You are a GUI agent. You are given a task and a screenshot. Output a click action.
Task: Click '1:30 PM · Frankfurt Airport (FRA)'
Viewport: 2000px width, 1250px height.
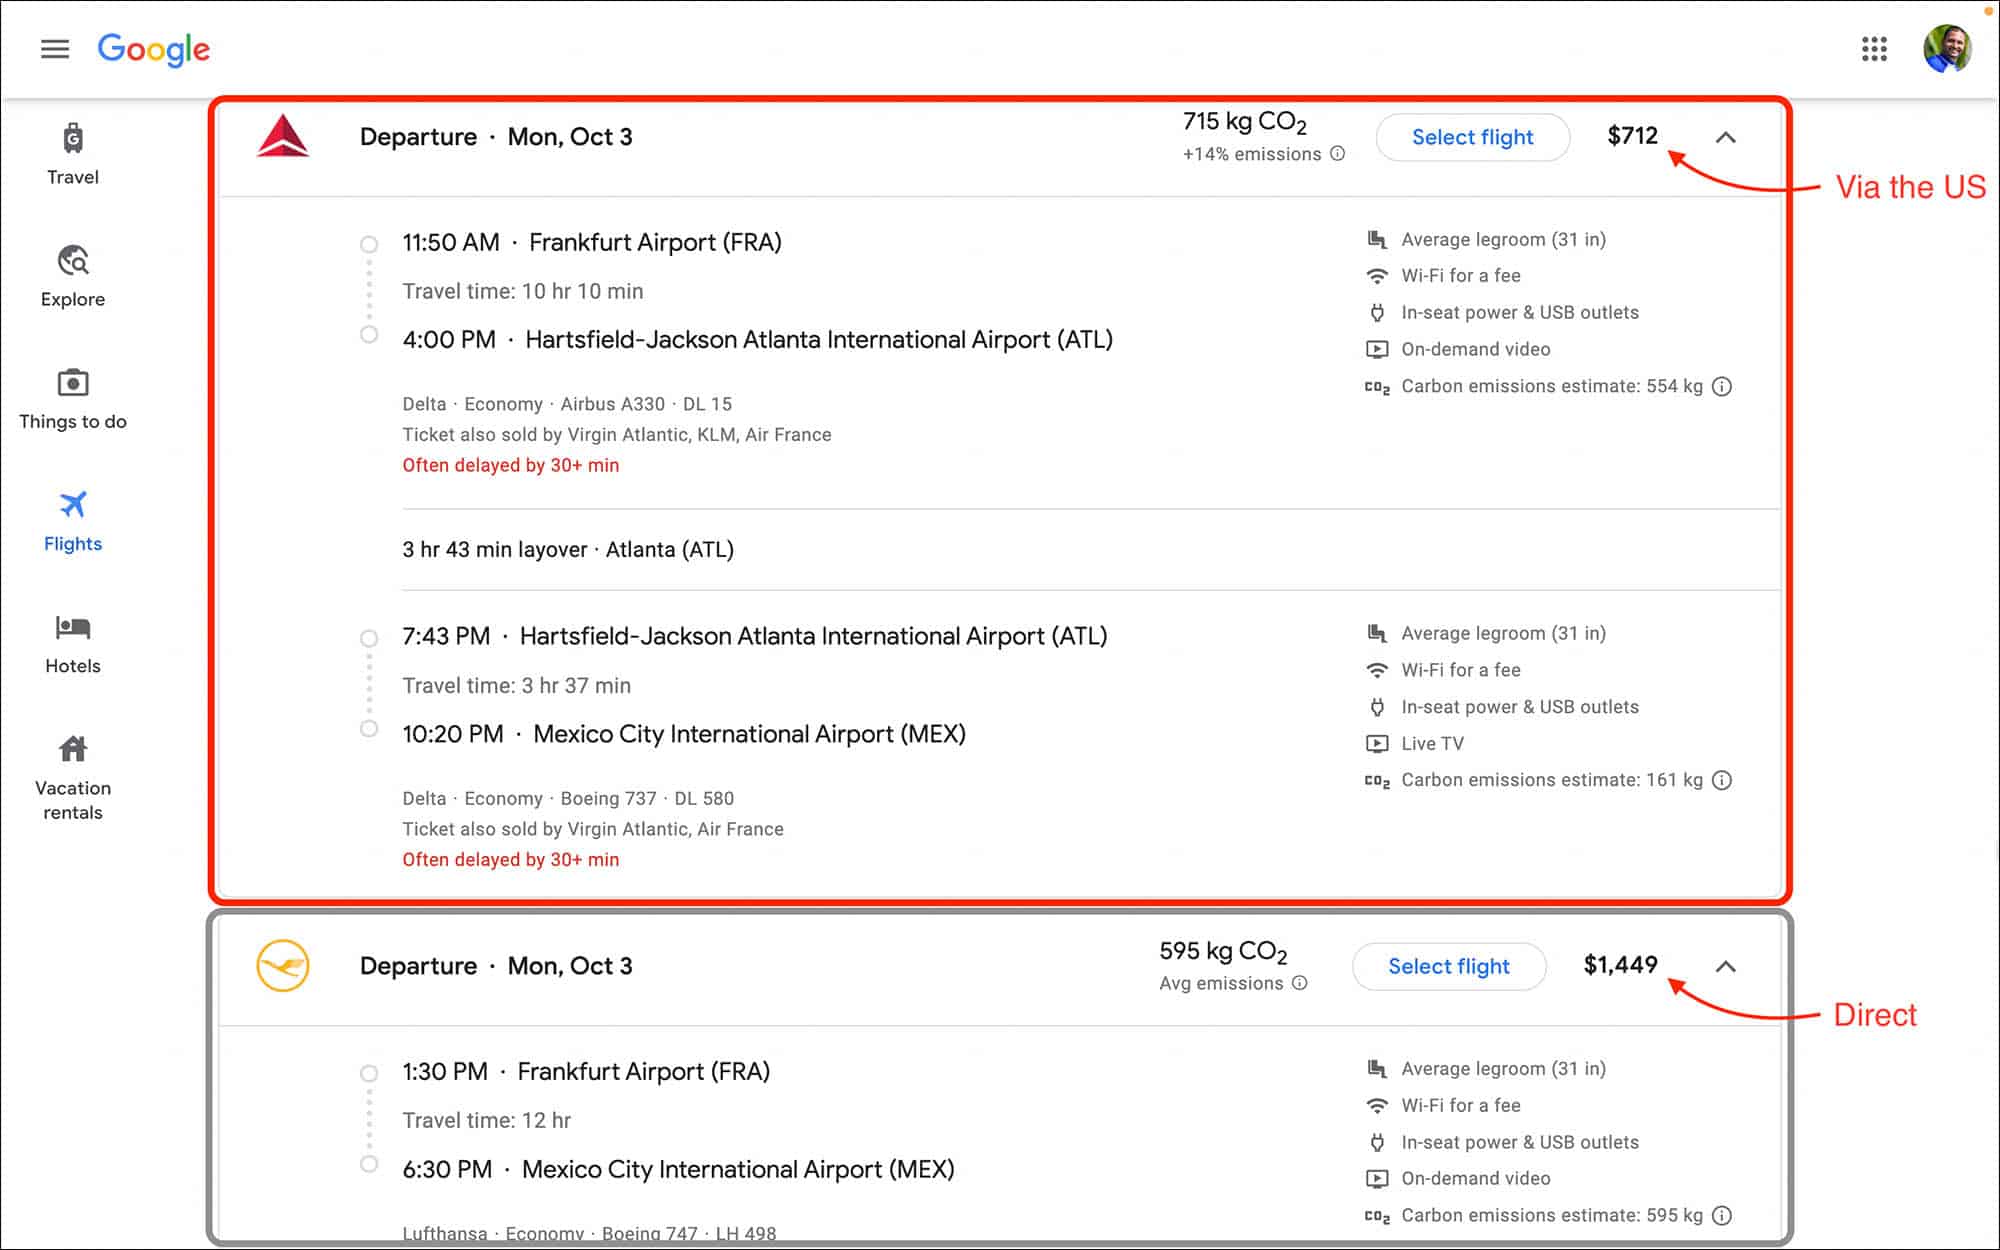point(586,1072)
